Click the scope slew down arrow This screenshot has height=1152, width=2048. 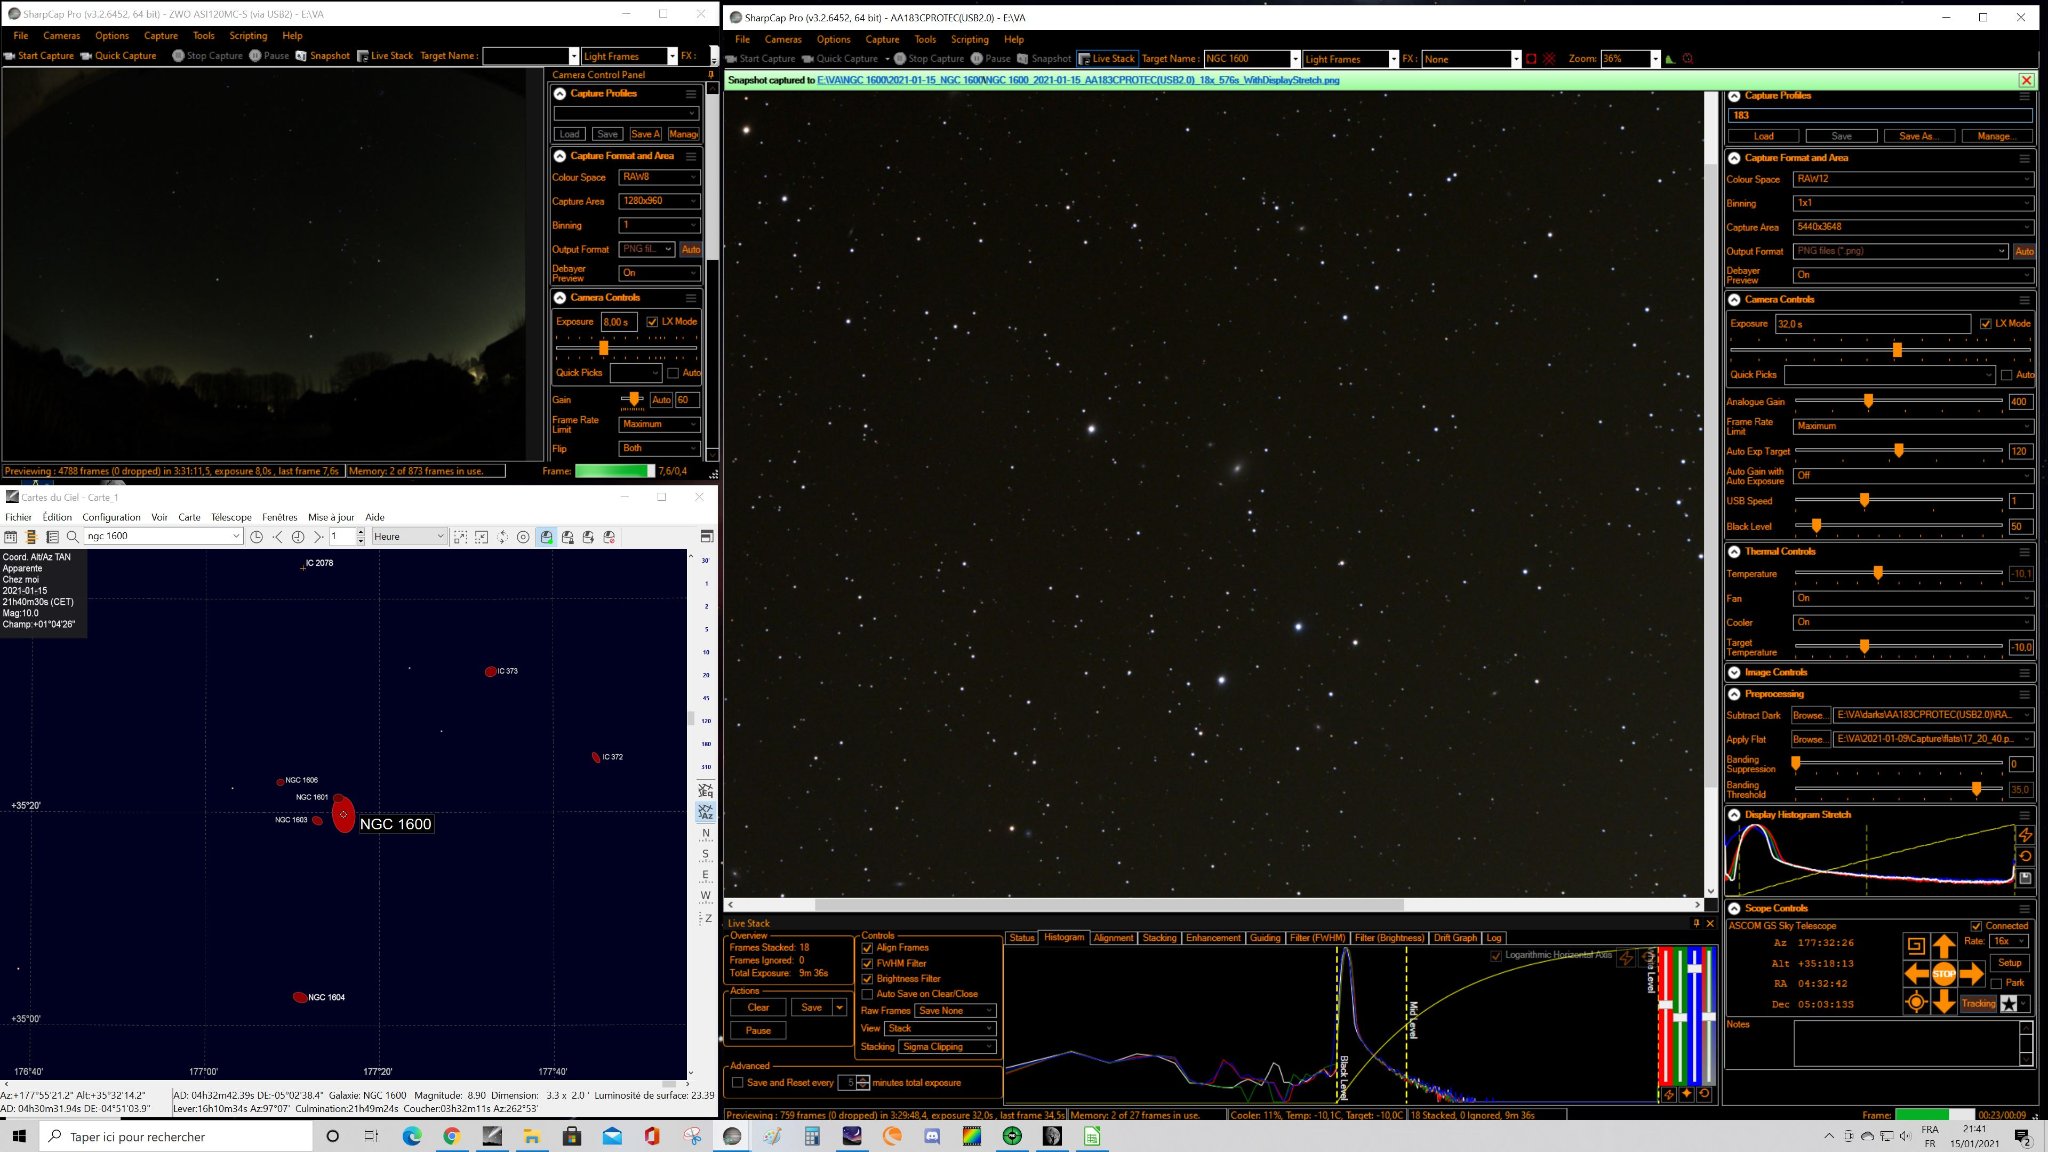click(1943, 1001)
